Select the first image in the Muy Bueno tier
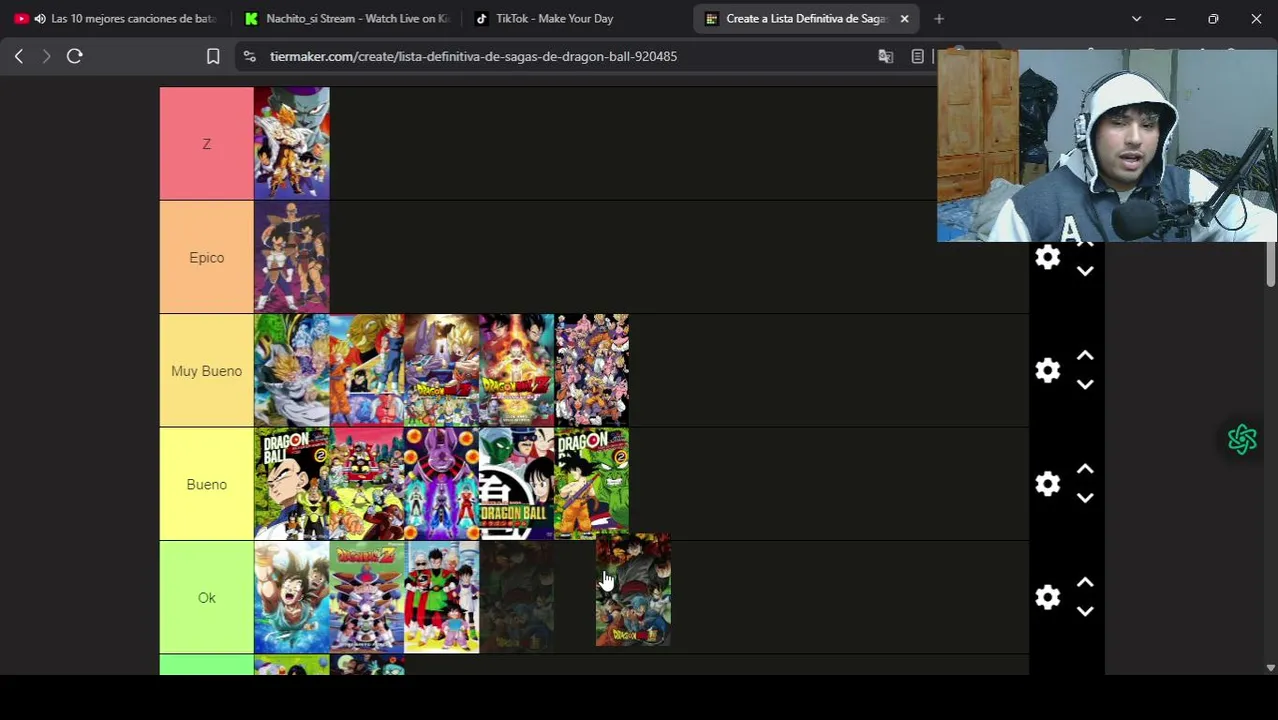The image size is (1278, 720). click(x=292, y=371)
